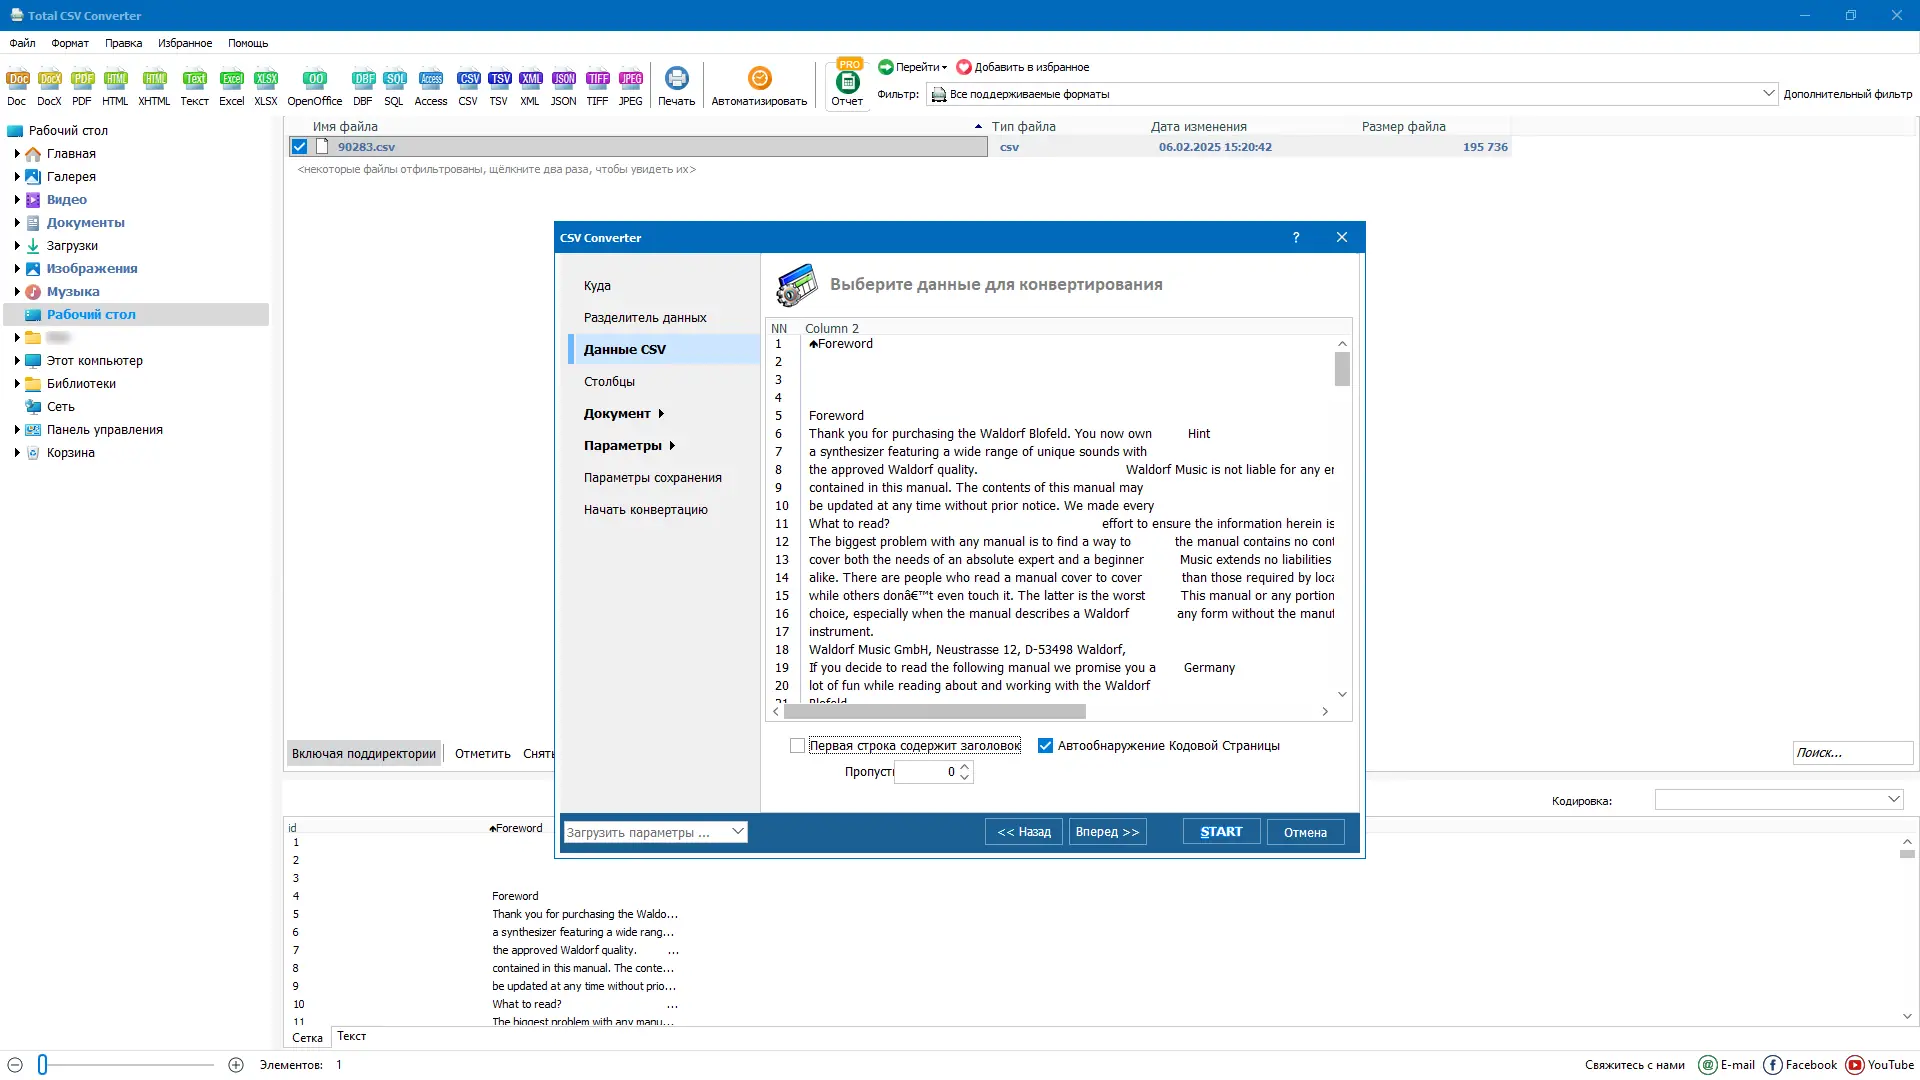The width and height of the screenshot is (1920, 1080).
Task: Enable first row contains header checkbox
Action: click(797, 746)
